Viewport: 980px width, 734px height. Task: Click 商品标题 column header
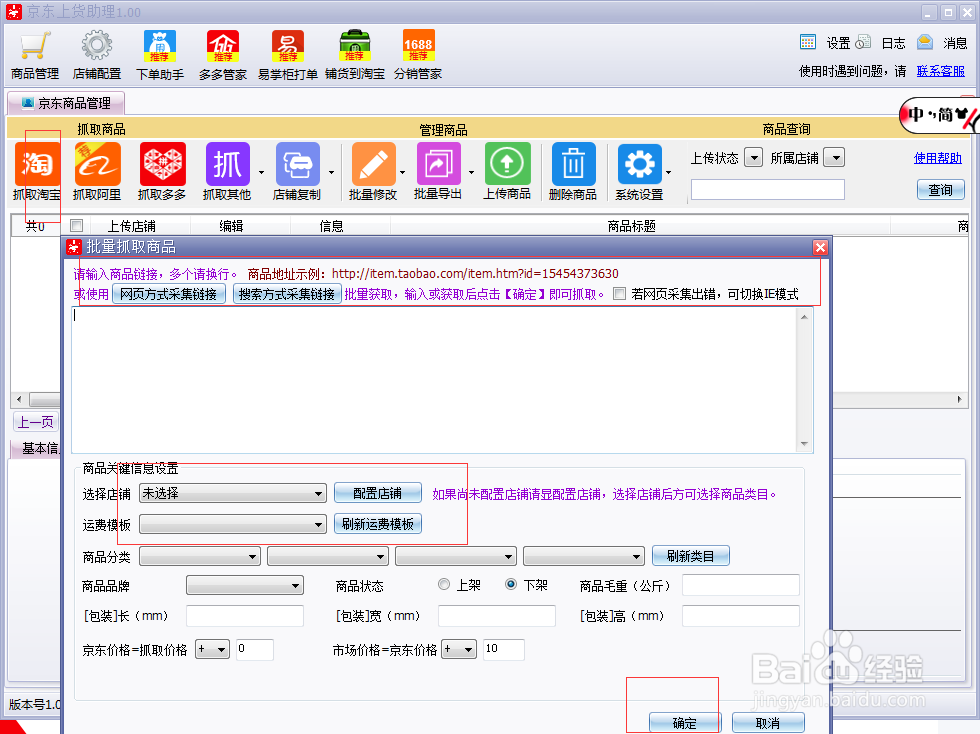coord(631,226)
